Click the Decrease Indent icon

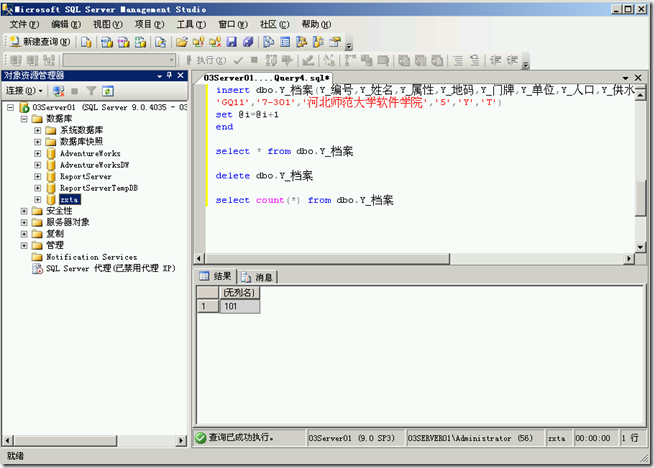[x=496, y=60]
